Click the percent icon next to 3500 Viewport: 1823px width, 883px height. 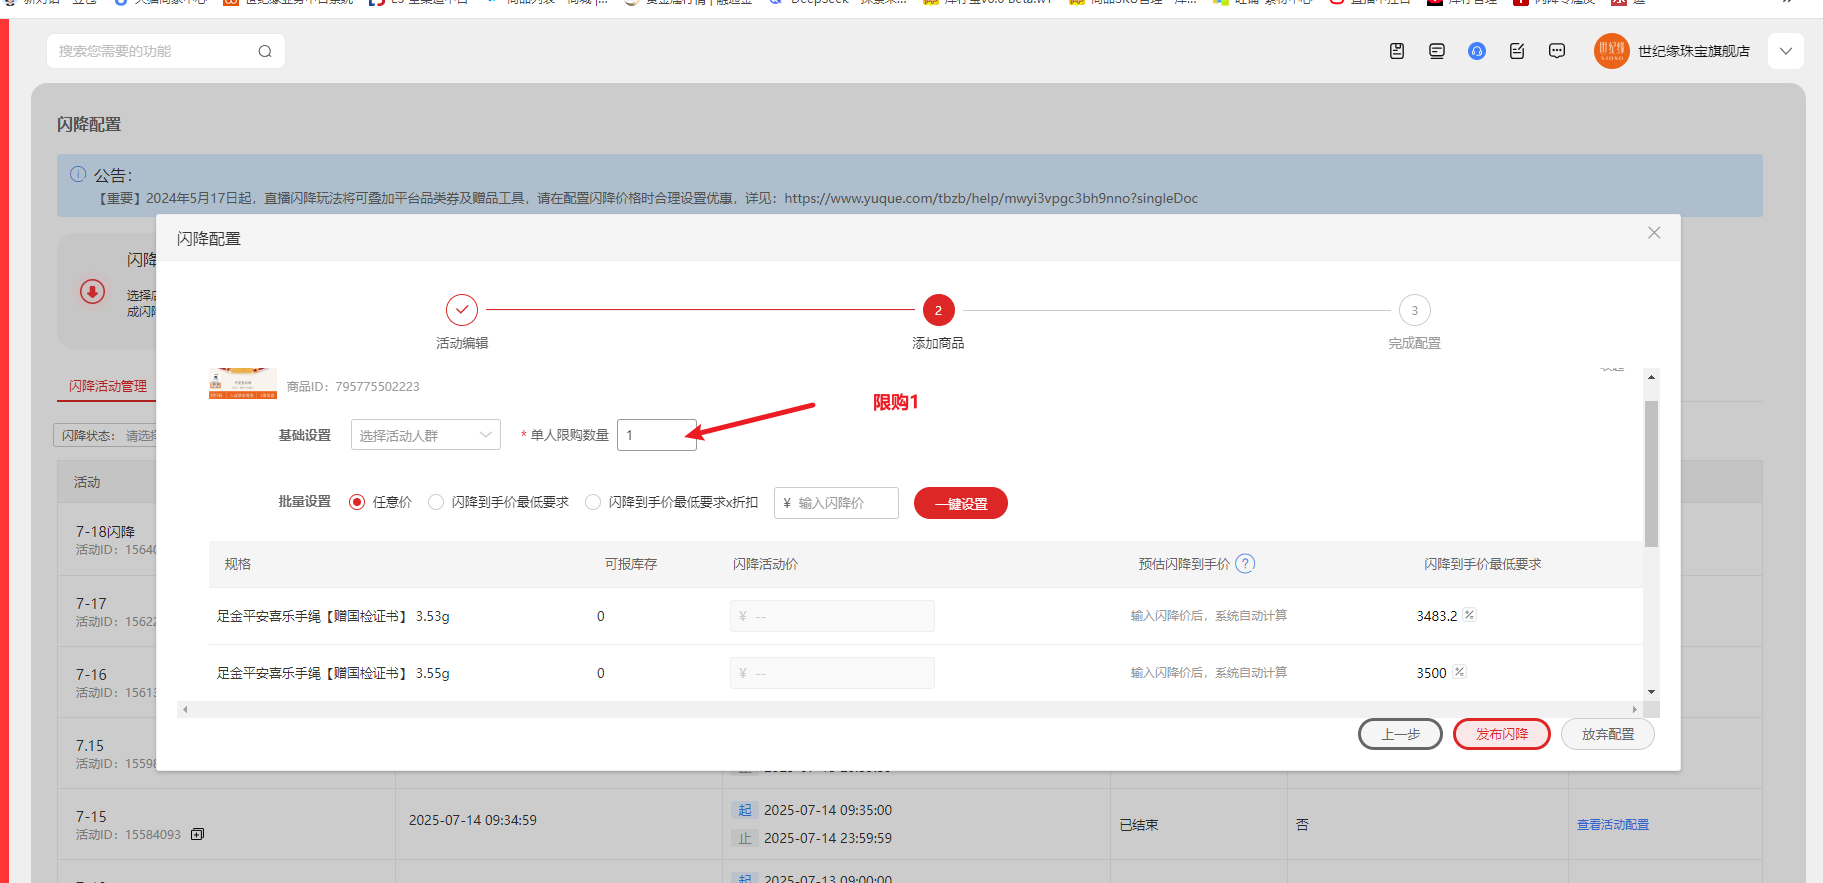(x=1459, y=672)
